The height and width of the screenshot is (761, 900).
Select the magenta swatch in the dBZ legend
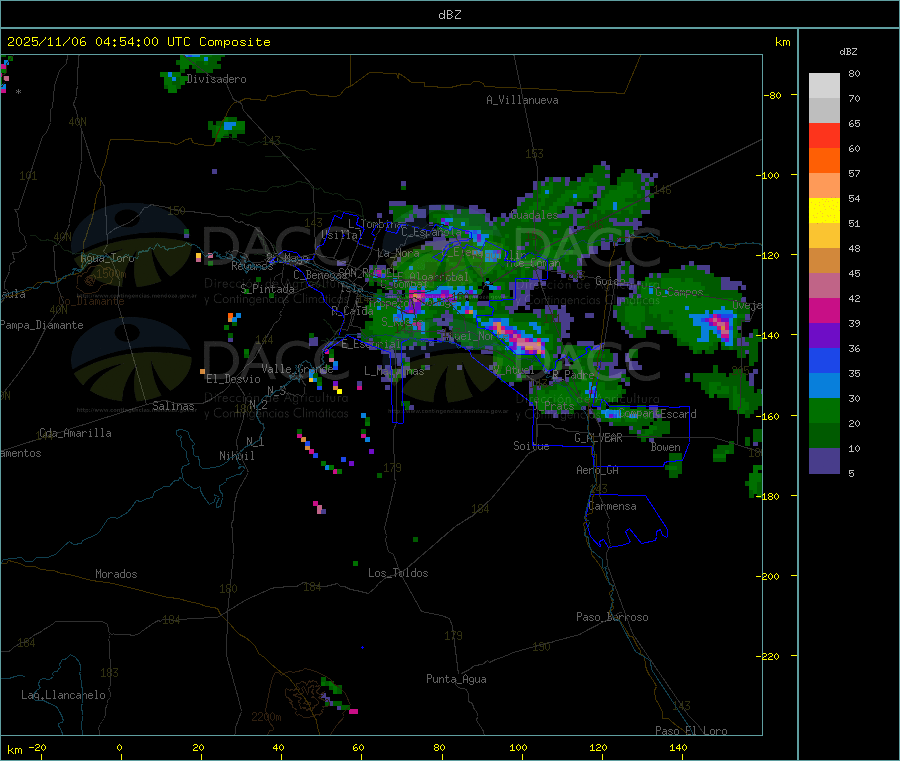pyautogui.click(x=824, y=310)
